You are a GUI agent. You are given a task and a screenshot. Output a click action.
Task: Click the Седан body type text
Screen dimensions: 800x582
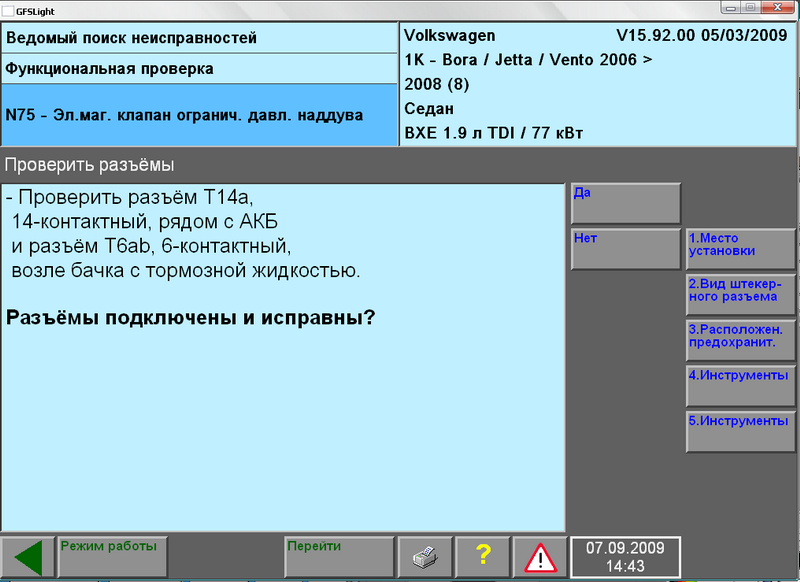tap(429, 109)
